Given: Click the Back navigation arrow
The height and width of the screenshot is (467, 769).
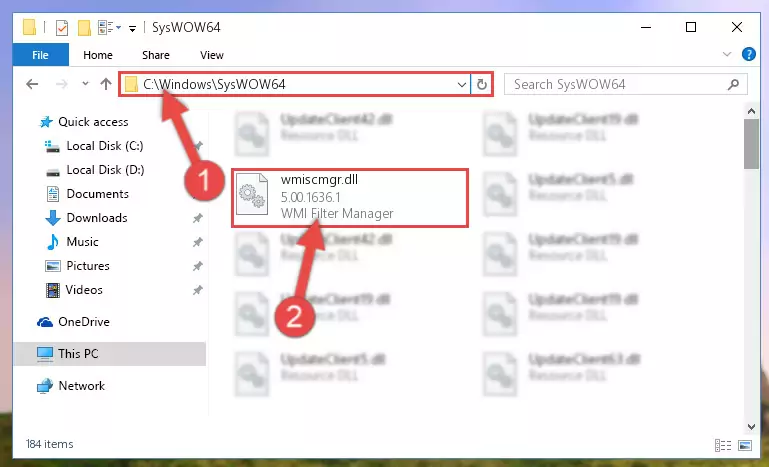Looking at the screenshot, I should pos(32,84).
